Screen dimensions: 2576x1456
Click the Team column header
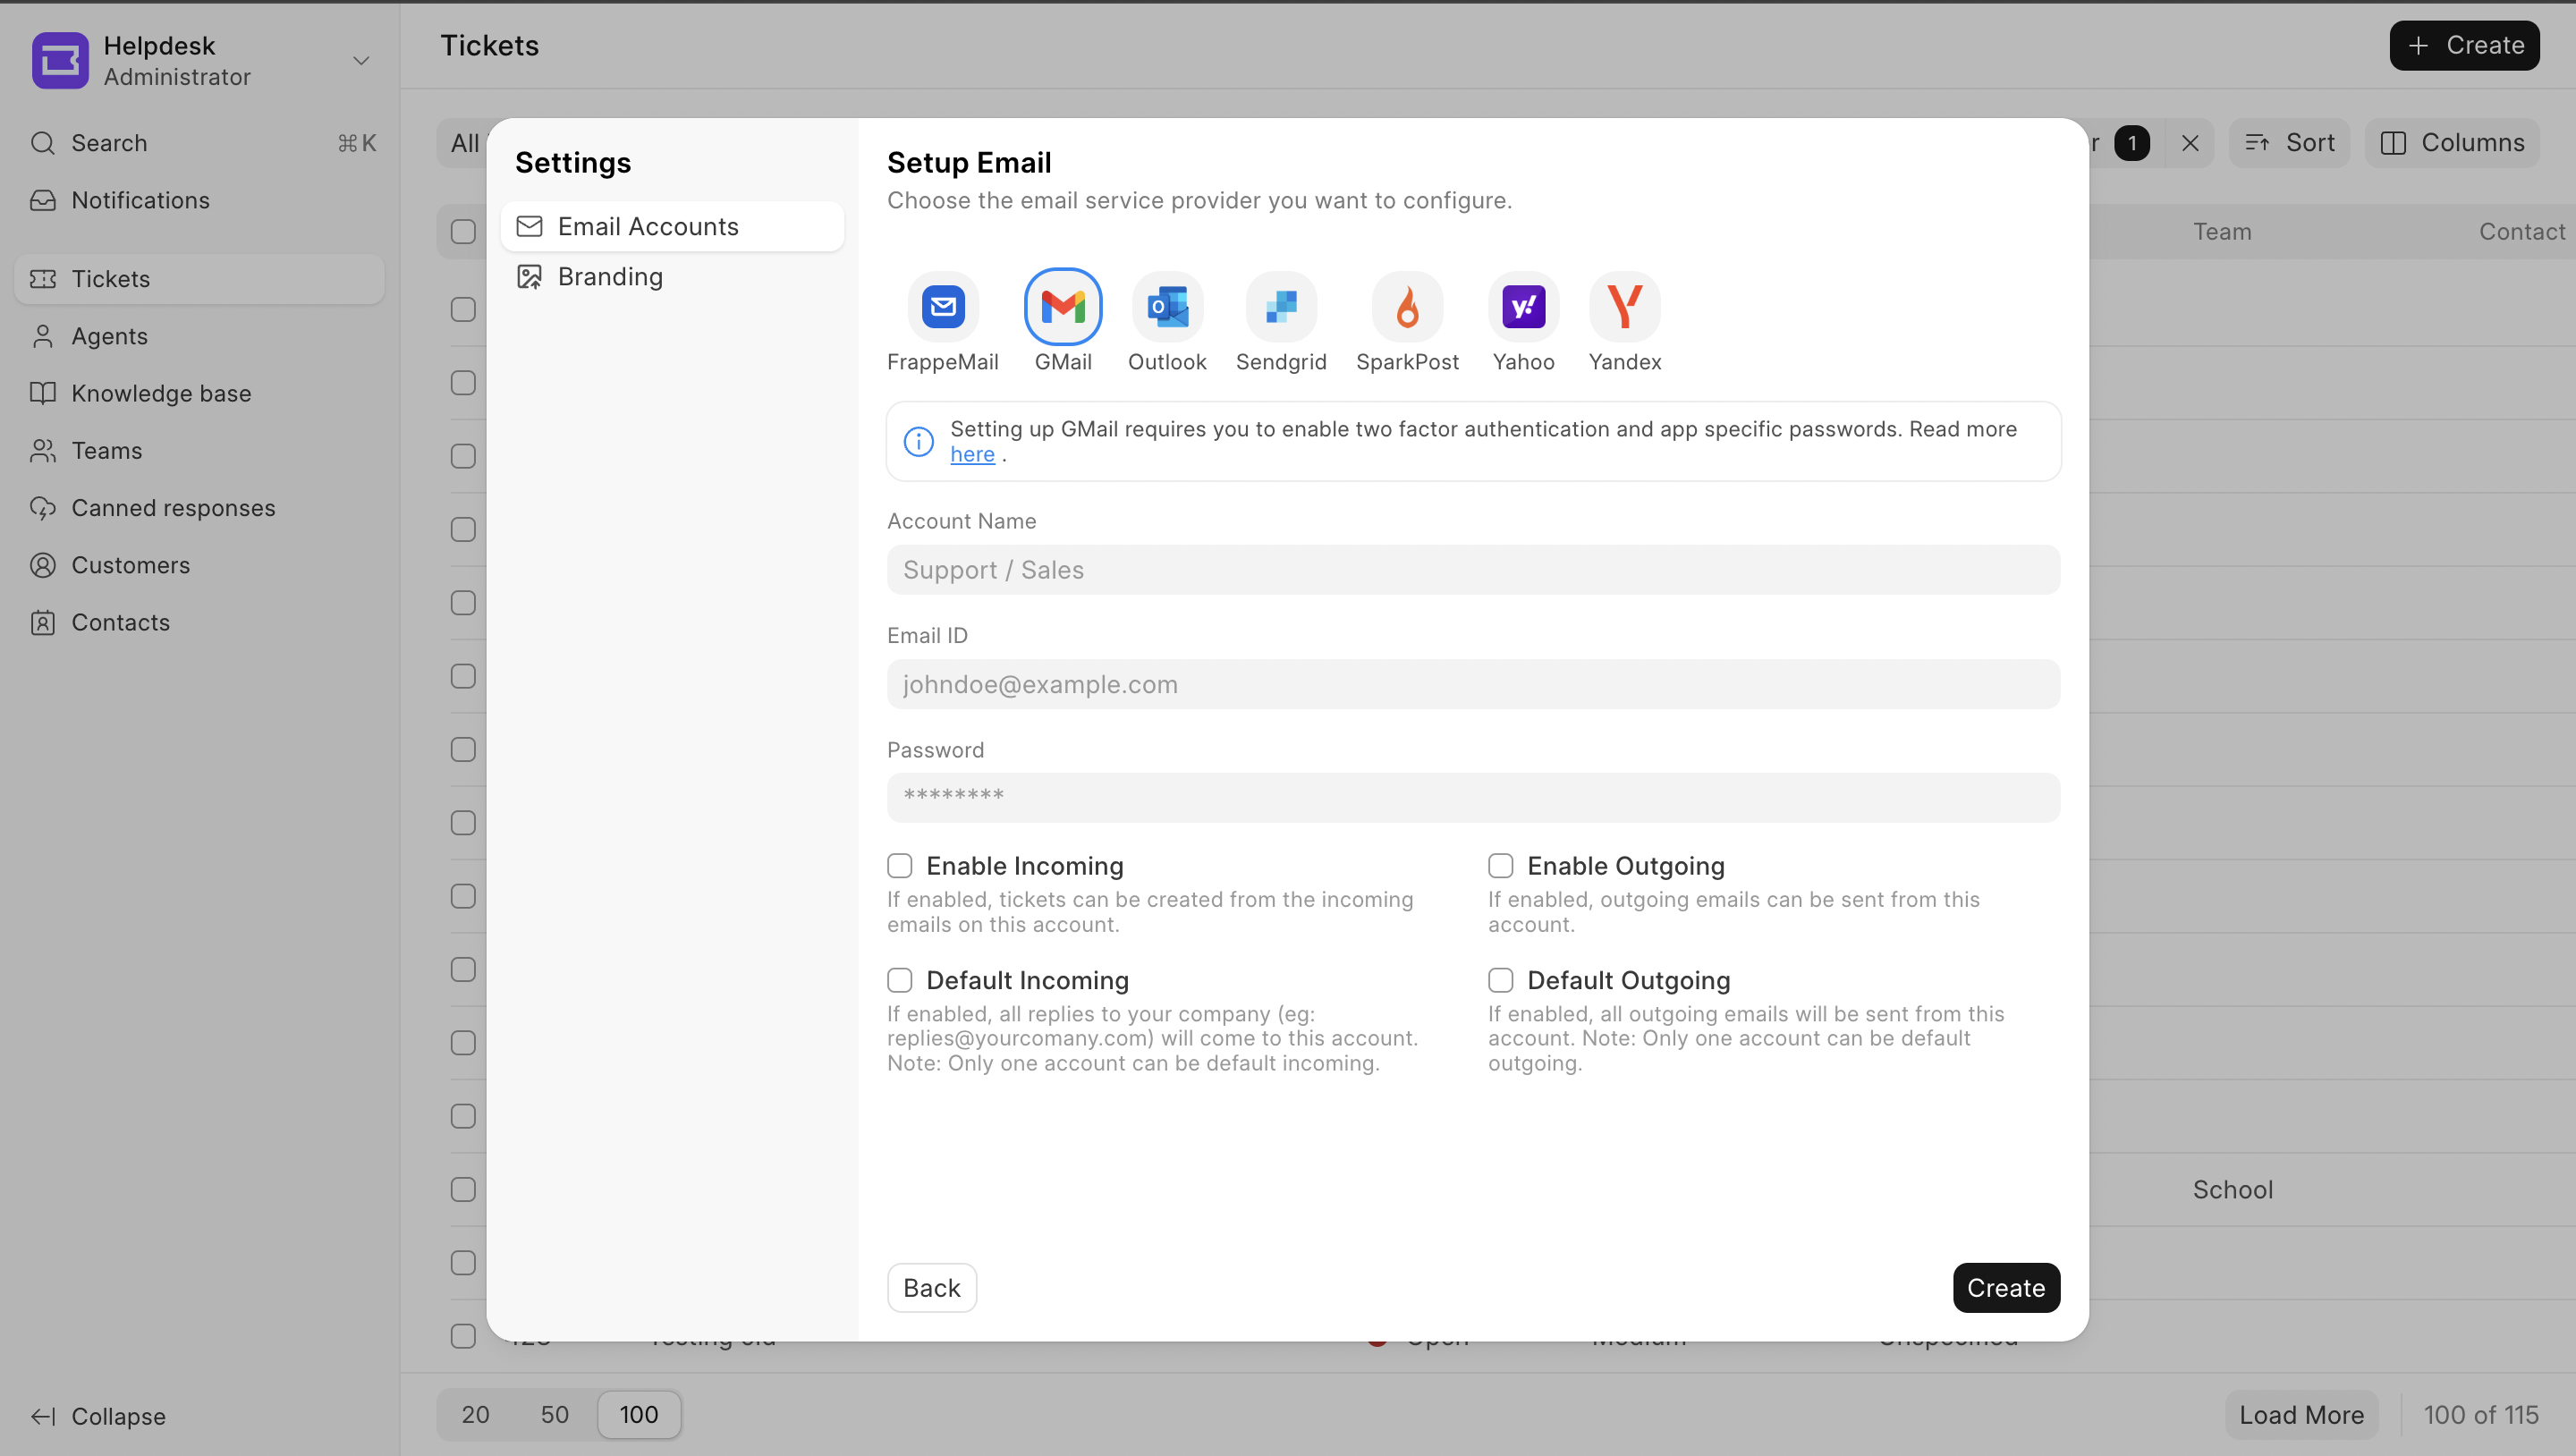tap(2222, 232)
